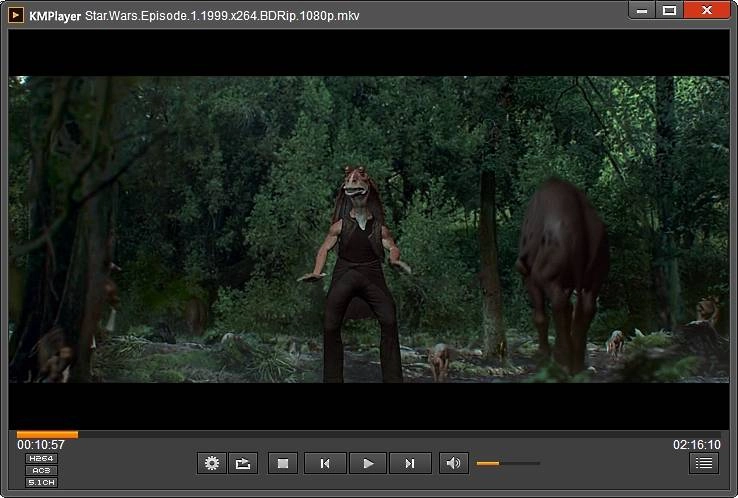738x498 pixels.
Task: Click the KMPlayer title text
Action: coord(55,16)
